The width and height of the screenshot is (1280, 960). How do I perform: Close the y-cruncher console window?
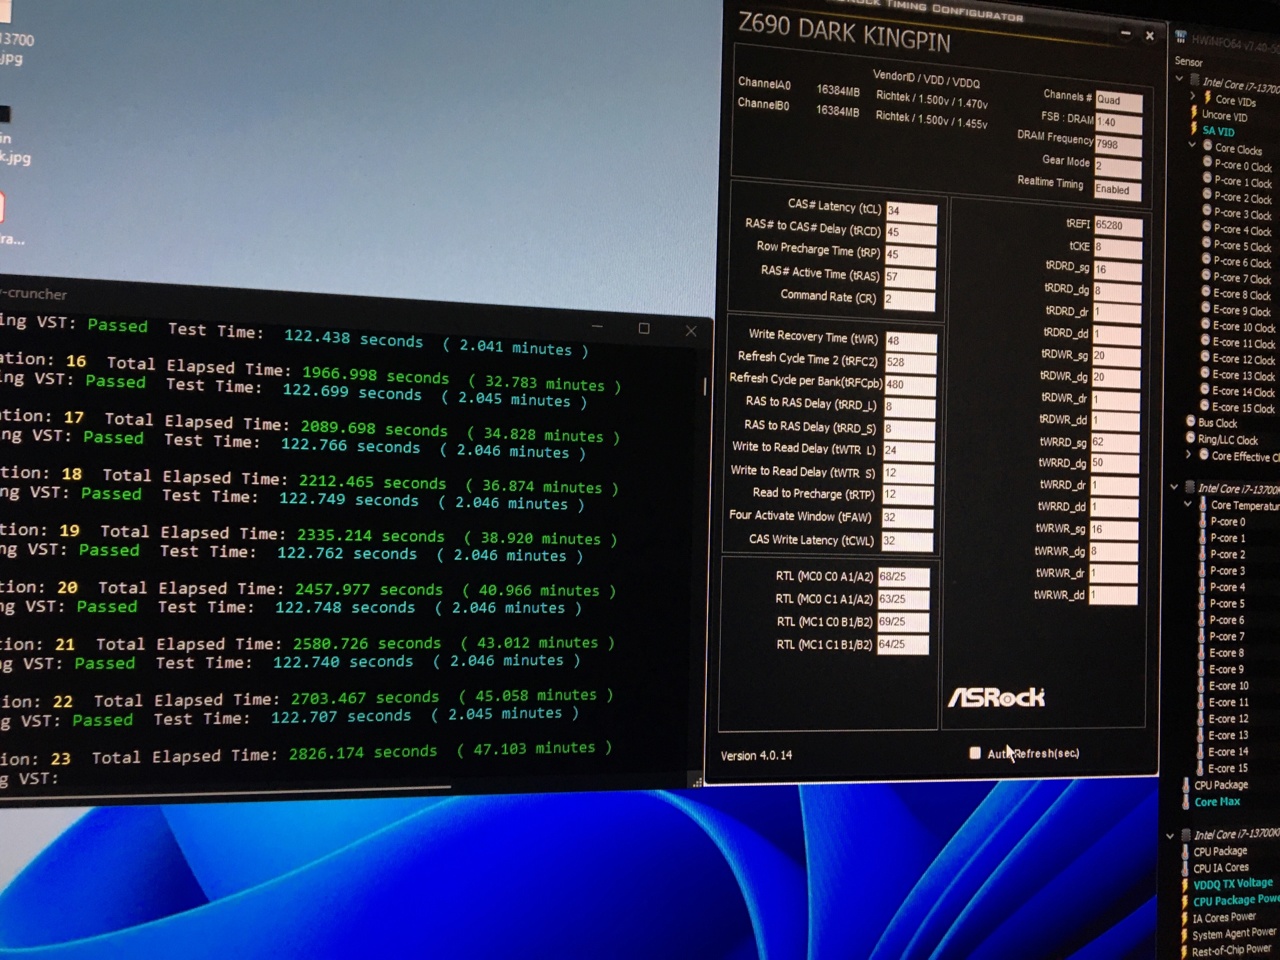pyautogui.click(x=691, y=331)
